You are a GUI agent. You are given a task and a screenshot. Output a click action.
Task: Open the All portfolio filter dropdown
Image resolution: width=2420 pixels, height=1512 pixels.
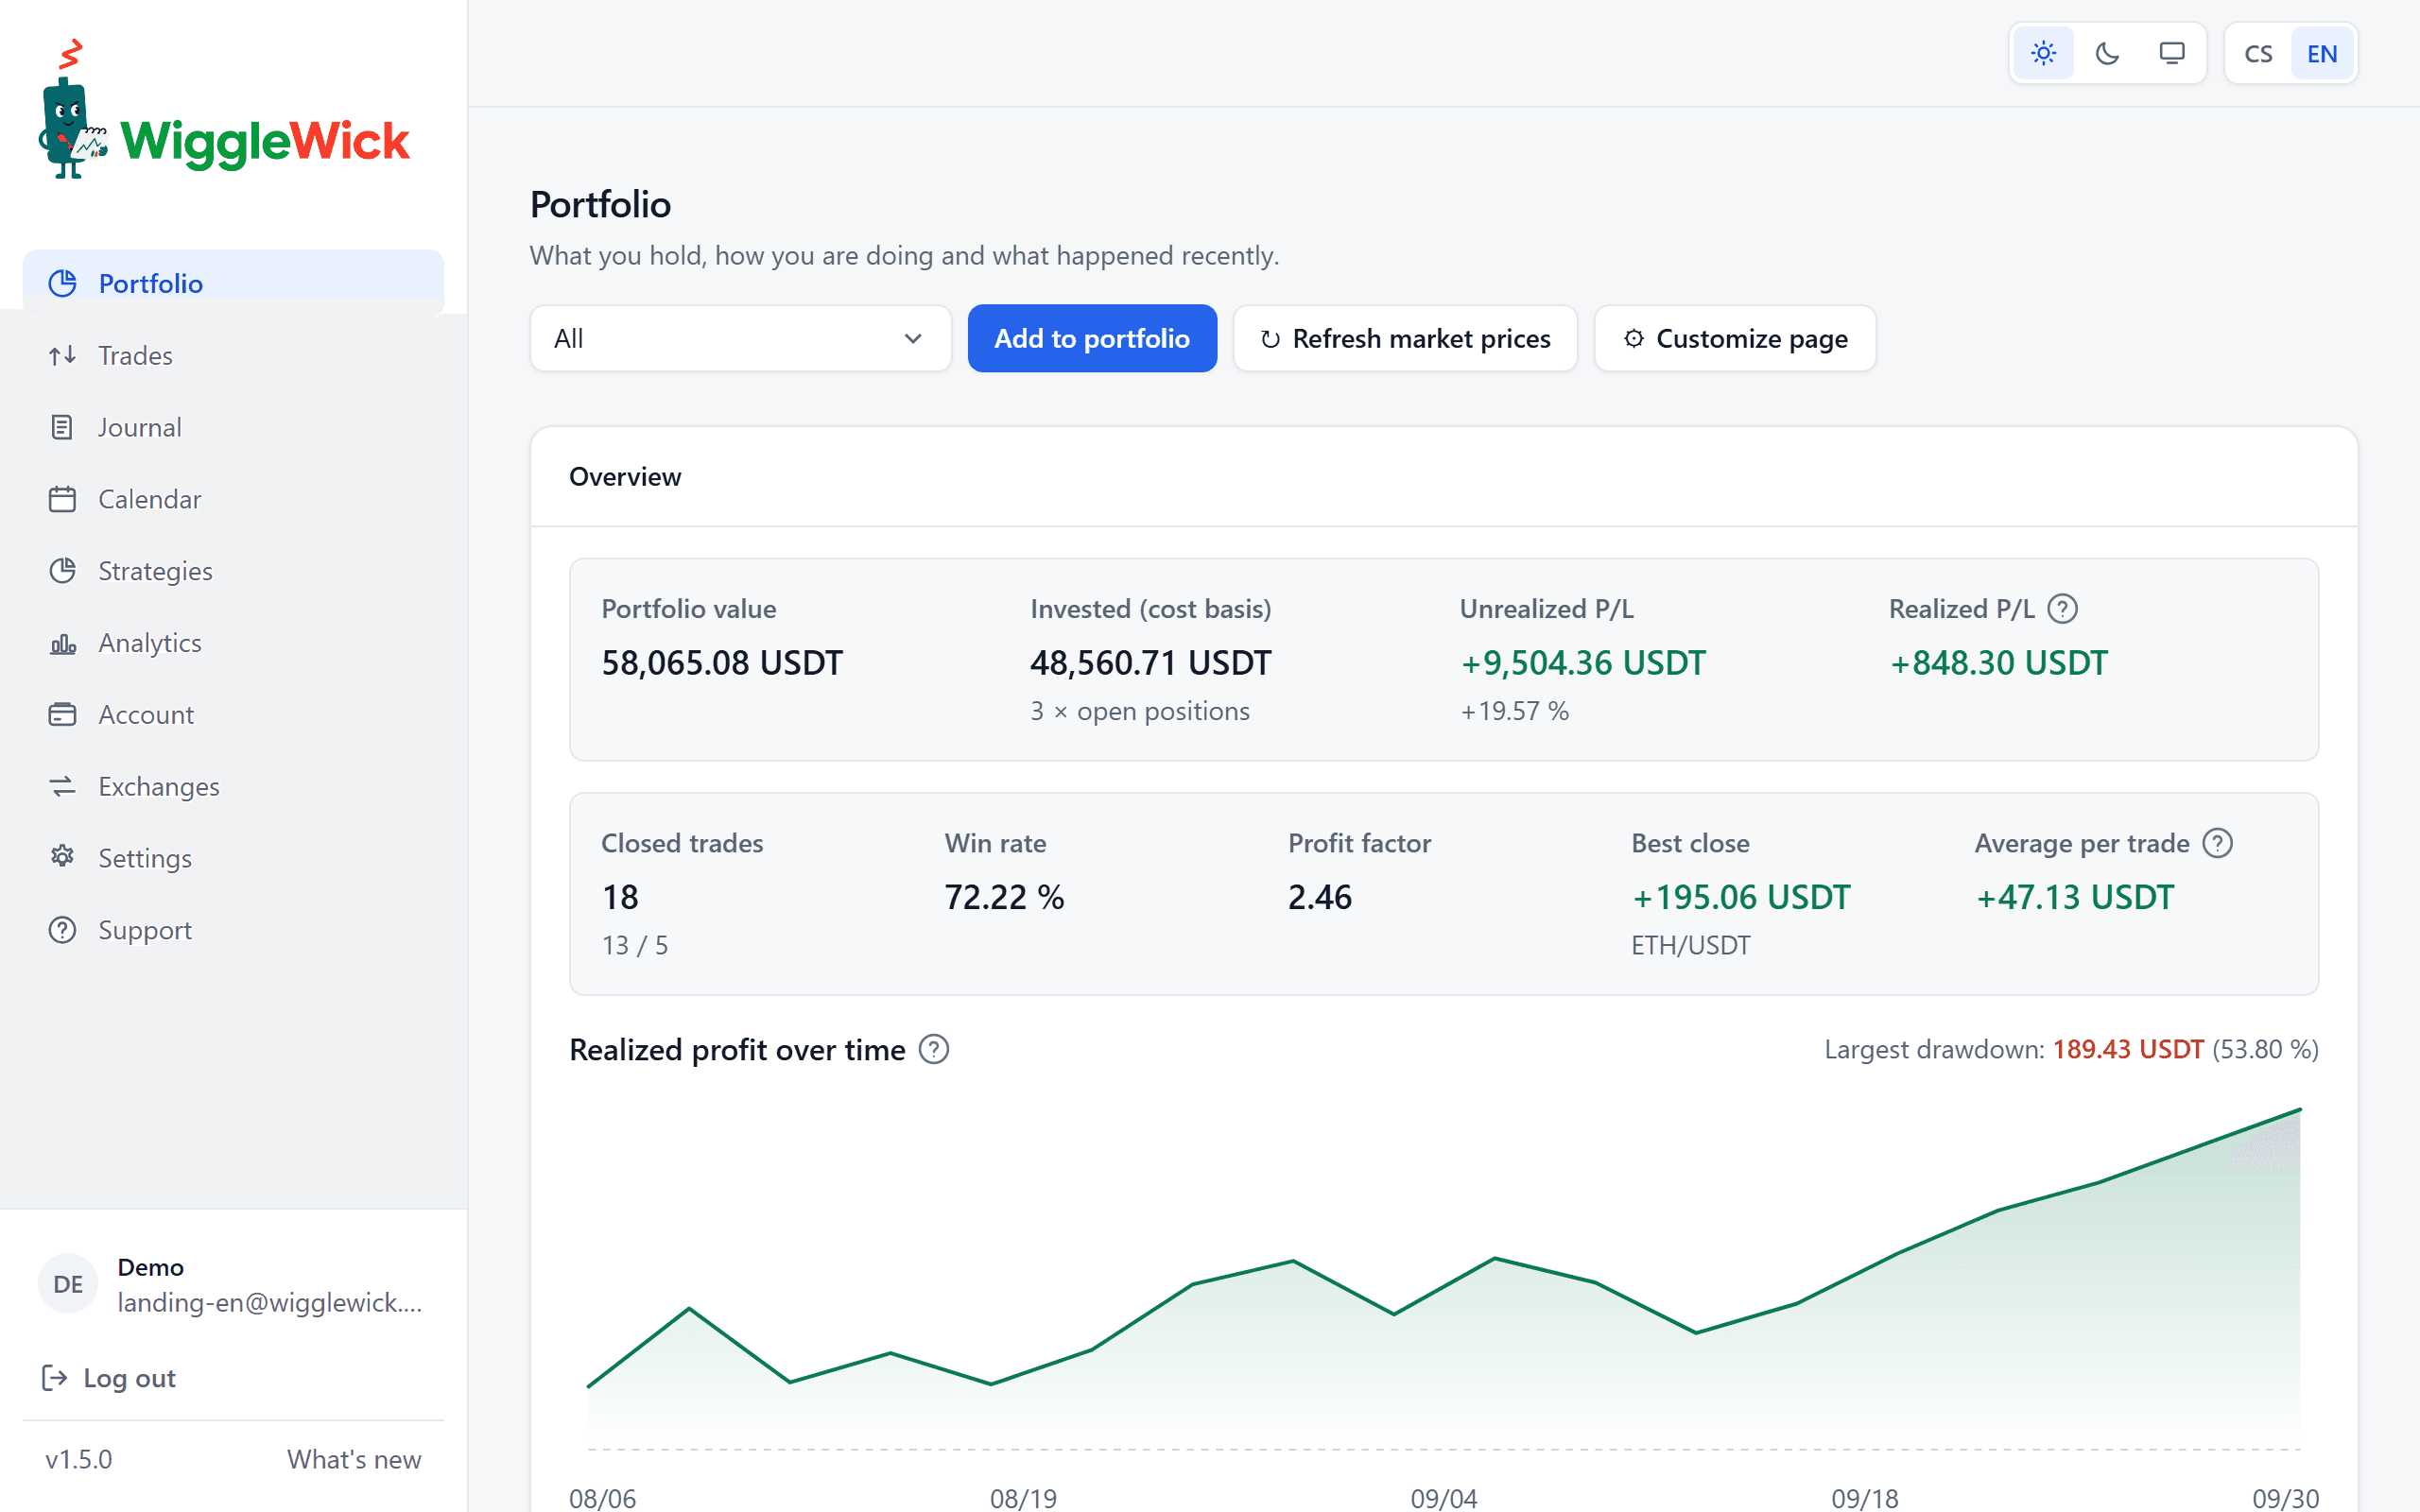click(740, 338)
